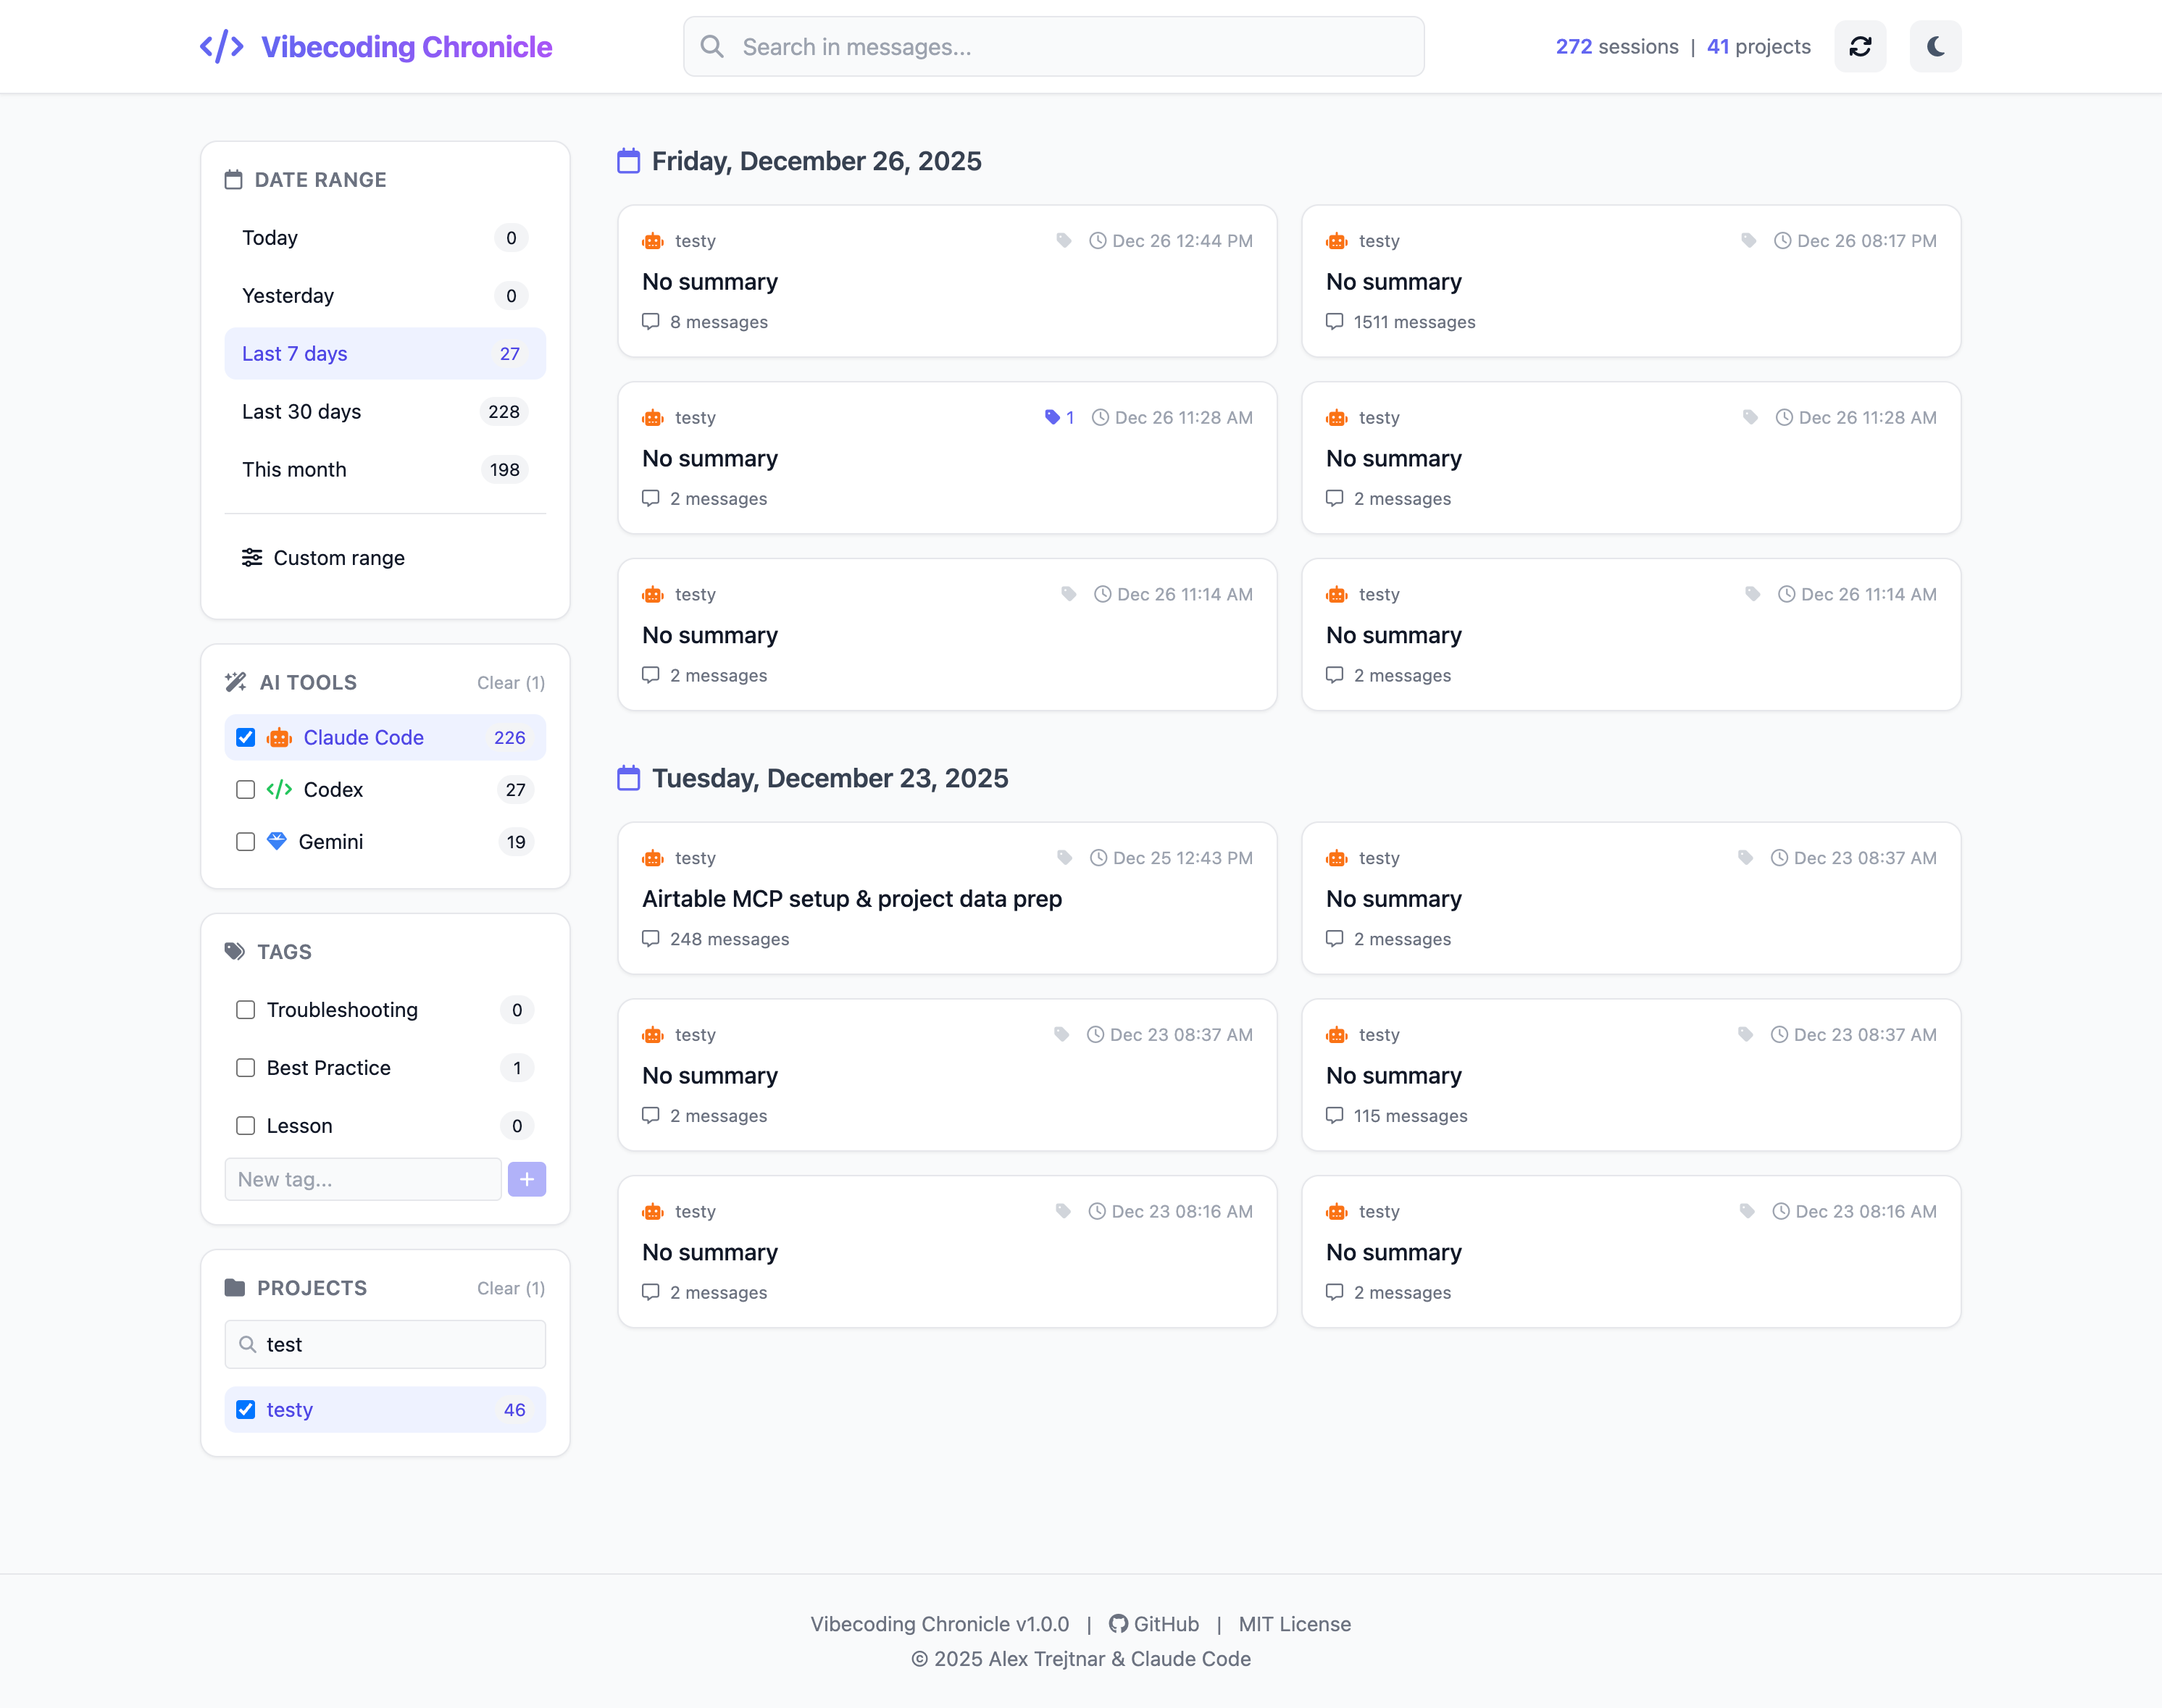Click the calendar icon beside Date Range
This screenshot has height=1708, width=2162.
click(x=235, y=179)
